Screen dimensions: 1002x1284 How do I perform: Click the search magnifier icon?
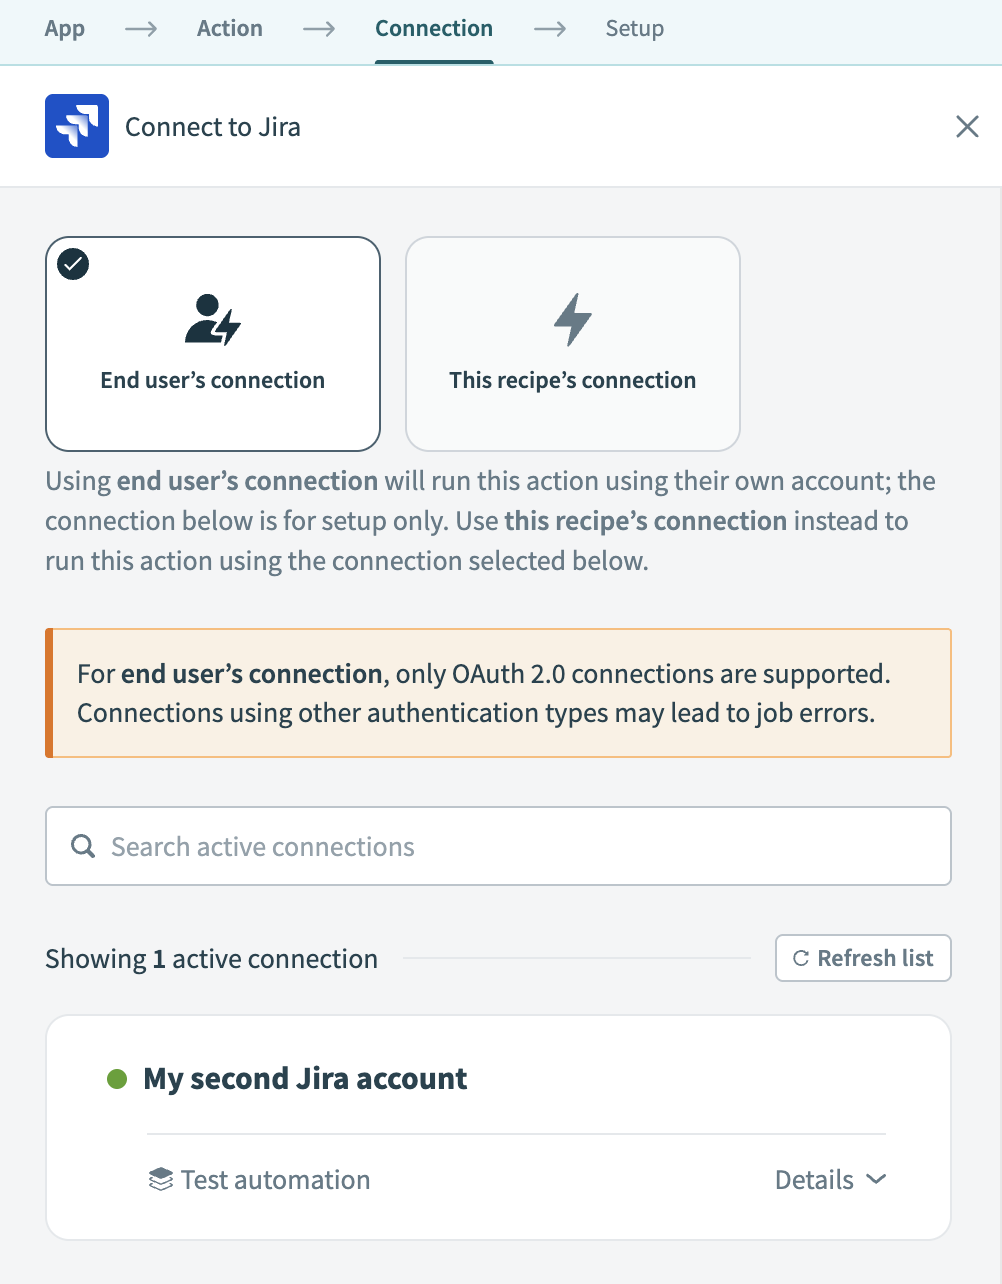point(84,847)
